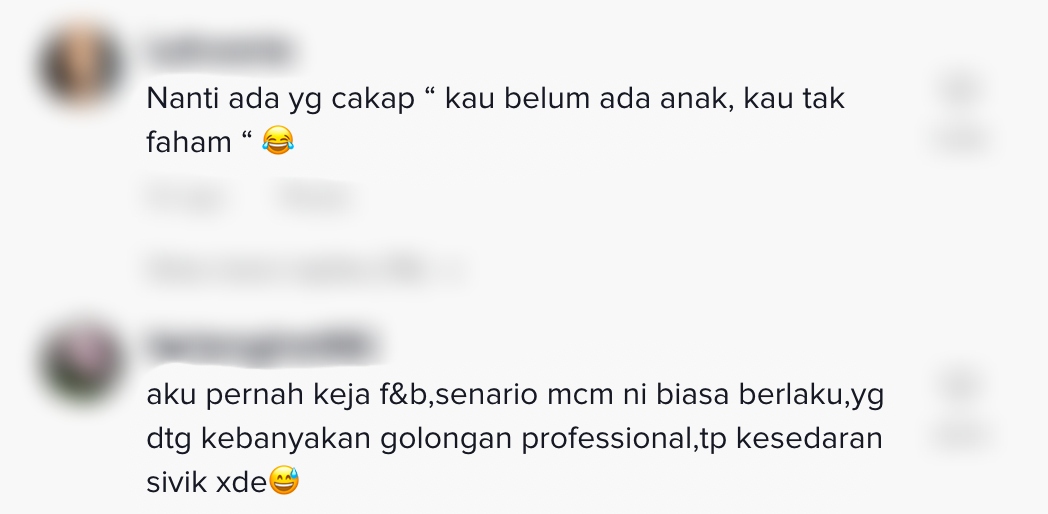Open the blurred username above "aku pernah keja f&b"
The height and width of the screenshot is (514, 1048).
point(261,346)
